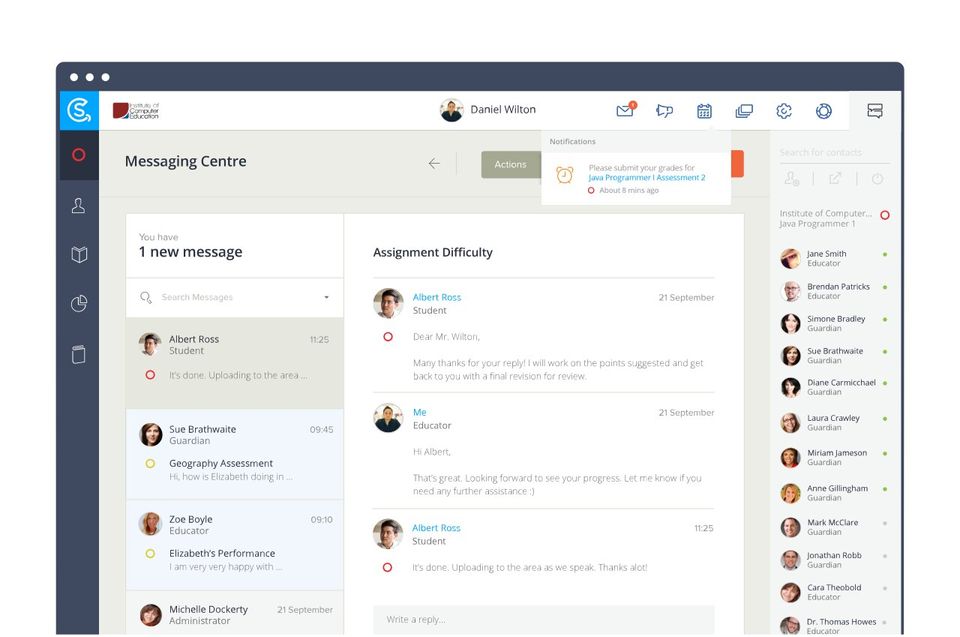Click the Search for contacts field
Image resolution: width=960 pixels, height=637 pixels.
pos(834,153)
